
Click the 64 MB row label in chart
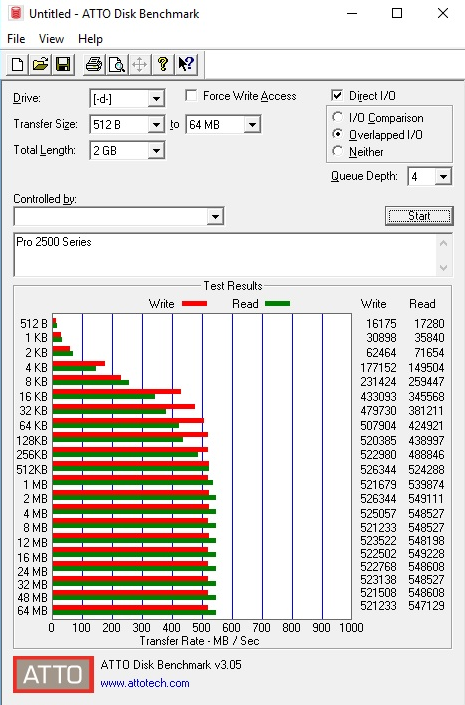click(x=32, y=611)
